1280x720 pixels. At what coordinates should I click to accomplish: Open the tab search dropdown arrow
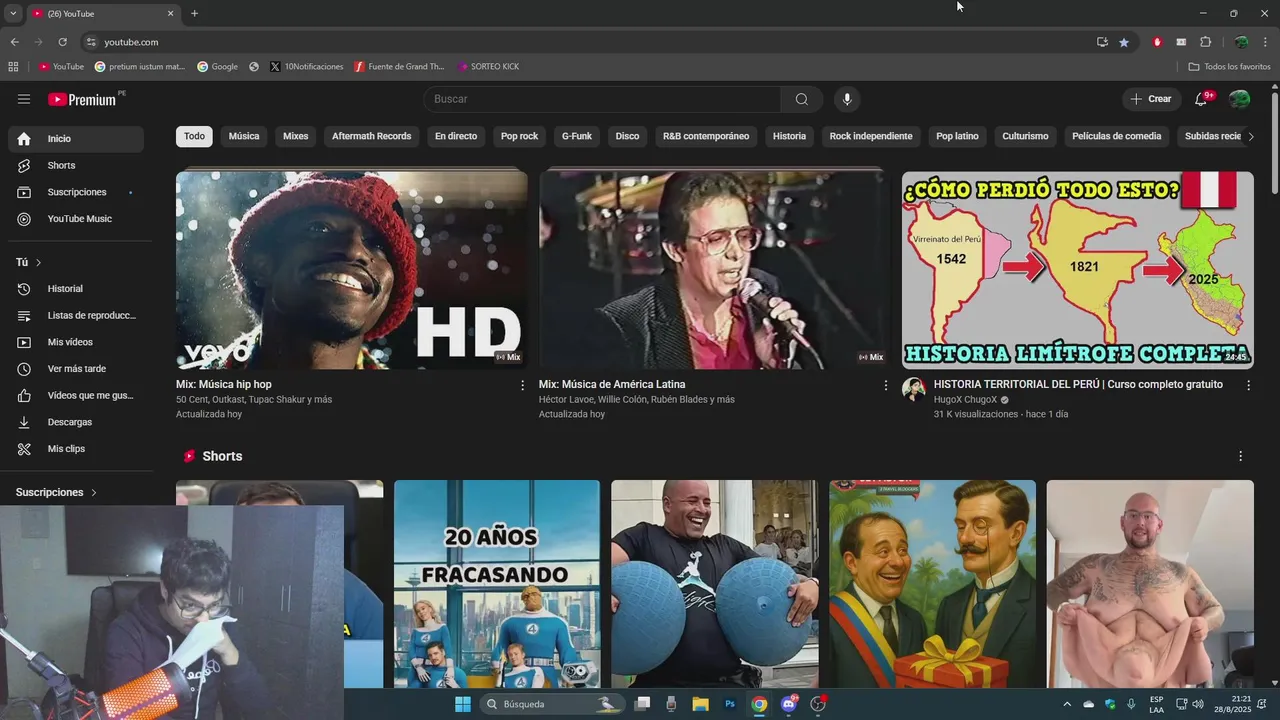13,13
